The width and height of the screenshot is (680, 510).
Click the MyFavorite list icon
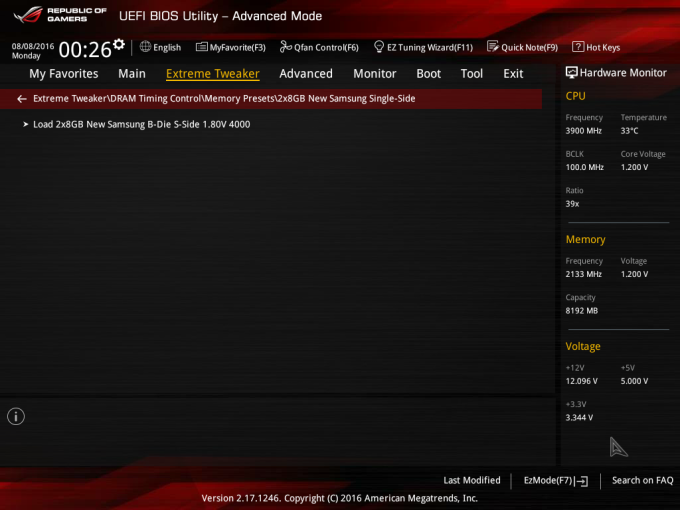(202, 47)
